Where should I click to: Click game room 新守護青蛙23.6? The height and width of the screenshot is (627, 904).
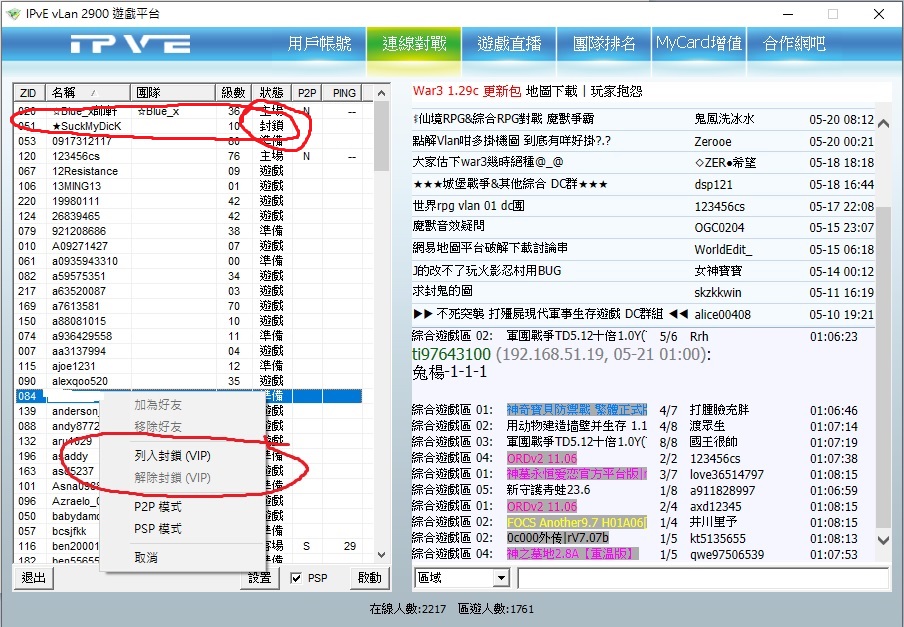(x=548, y=490)
